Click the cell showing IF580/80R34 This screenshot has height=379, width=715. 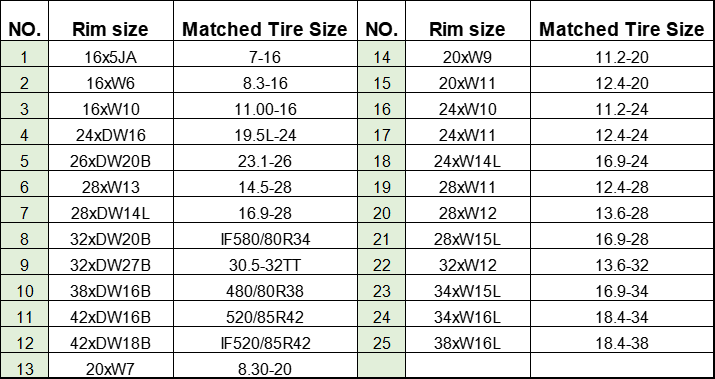tap(265, 237)
